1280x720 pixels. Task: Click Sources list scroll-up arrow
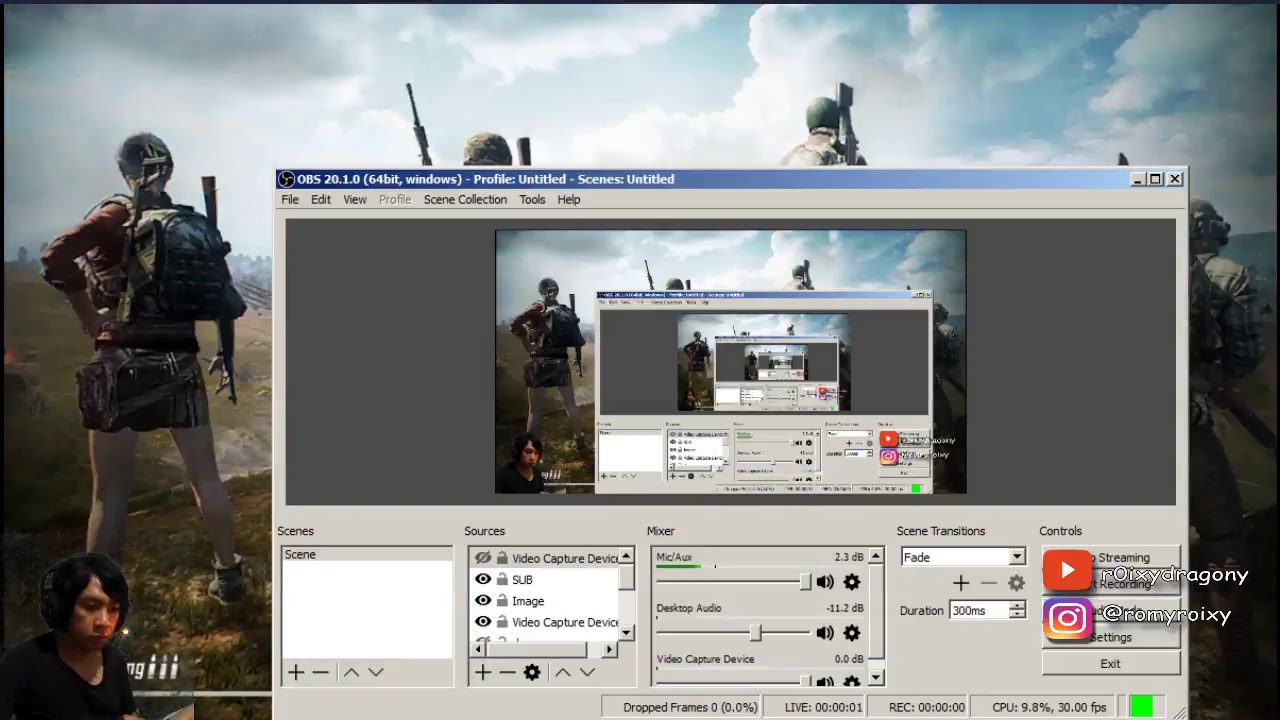[x=627, y=556]
